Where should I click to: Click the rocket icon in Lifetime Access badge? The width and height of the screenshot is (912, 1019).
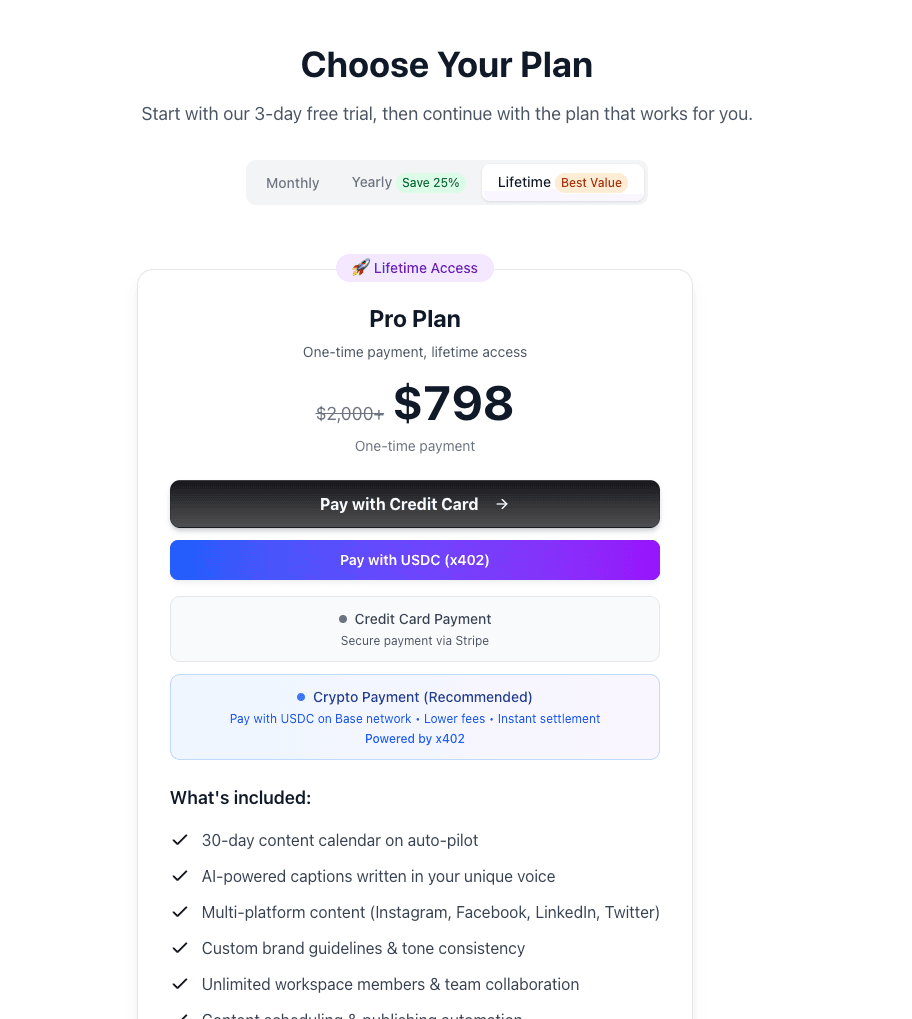[360, 268]
